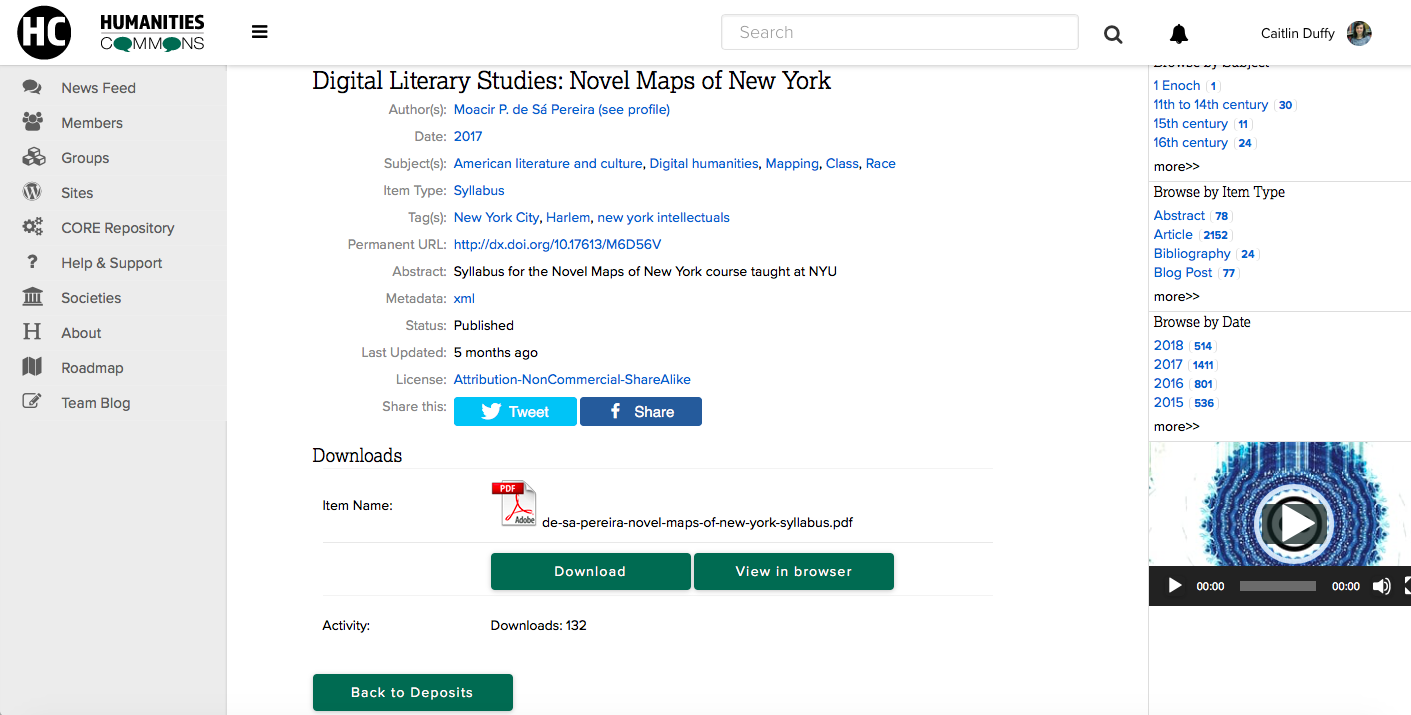Play the video using the large center button
The width and height of the screenshot is (1411, 715).
(x=1292, y=522)
